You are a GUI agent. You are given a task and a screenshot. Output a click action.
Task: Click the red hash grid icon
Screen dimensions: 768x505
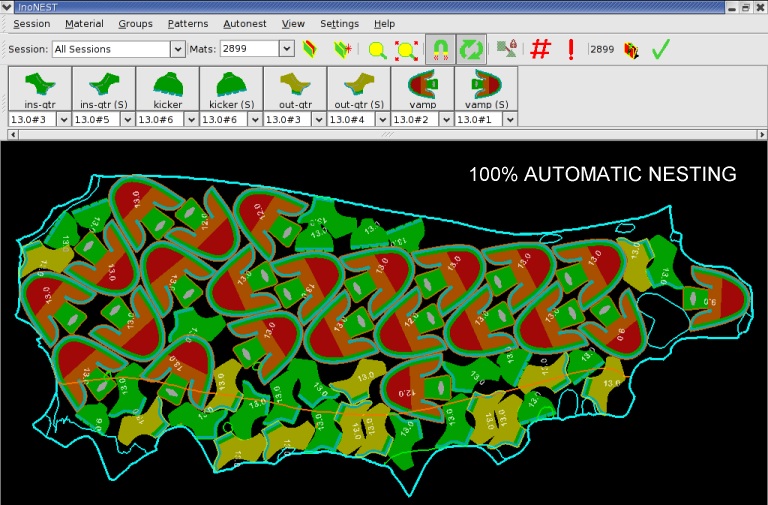540,49
